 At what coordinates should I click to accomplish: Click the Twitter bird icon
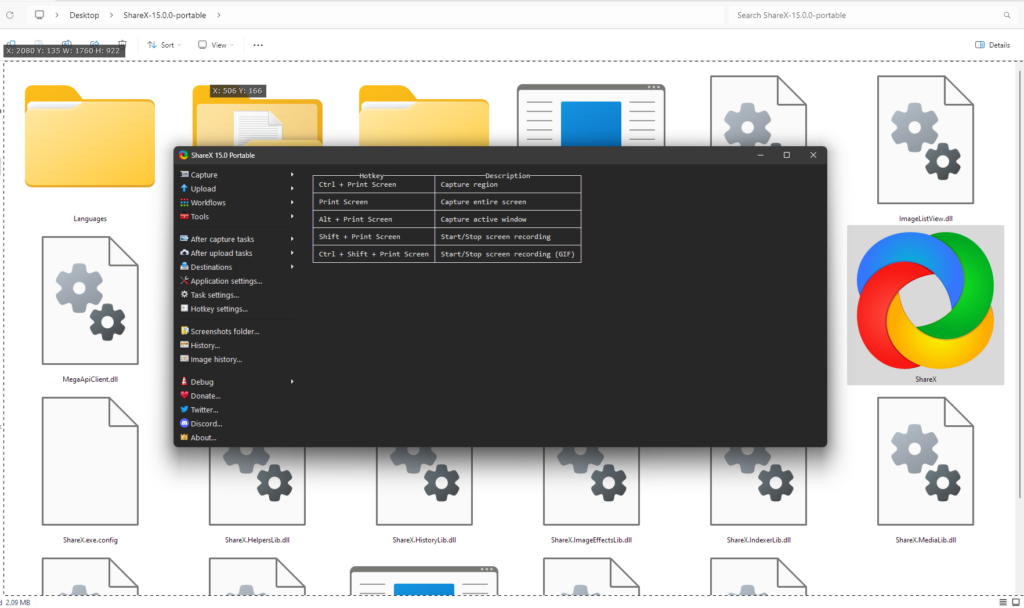coord(184,410)
